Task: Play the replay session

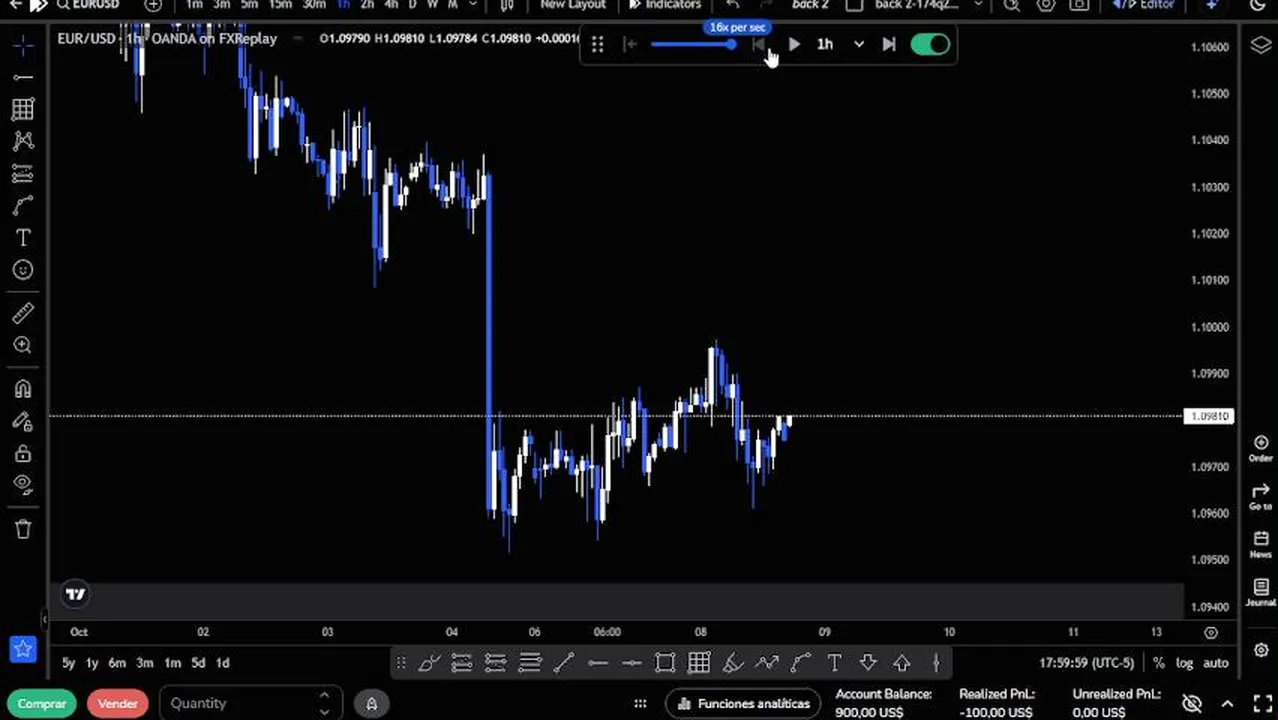Action: (794, 44)
